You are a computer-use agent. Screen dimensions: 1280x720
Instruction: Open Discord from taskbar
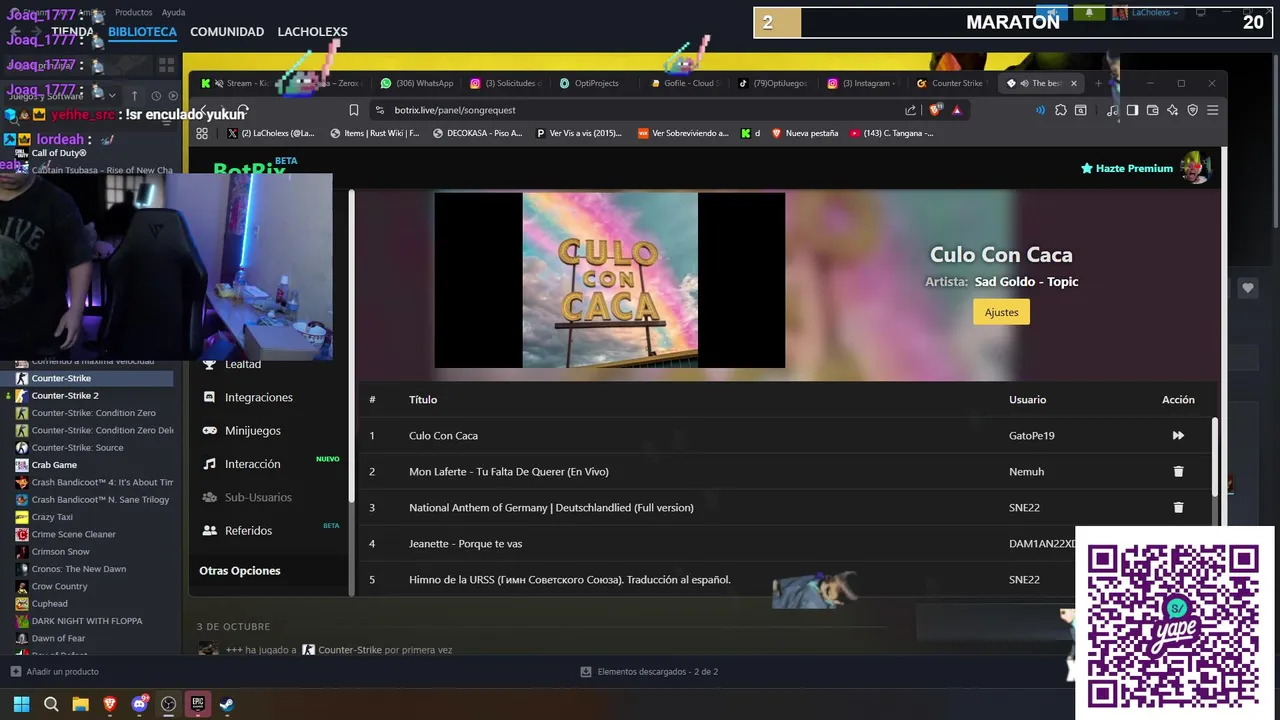pyautogui.click(x=139, y=704)
